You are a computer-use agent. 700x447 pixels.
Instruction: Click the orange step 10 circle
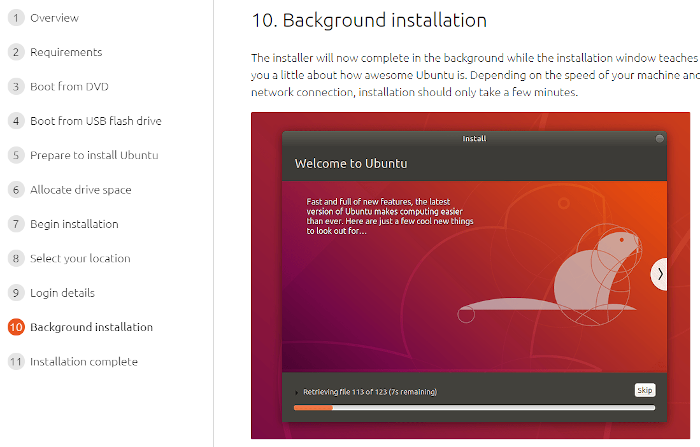coord(16,327)
